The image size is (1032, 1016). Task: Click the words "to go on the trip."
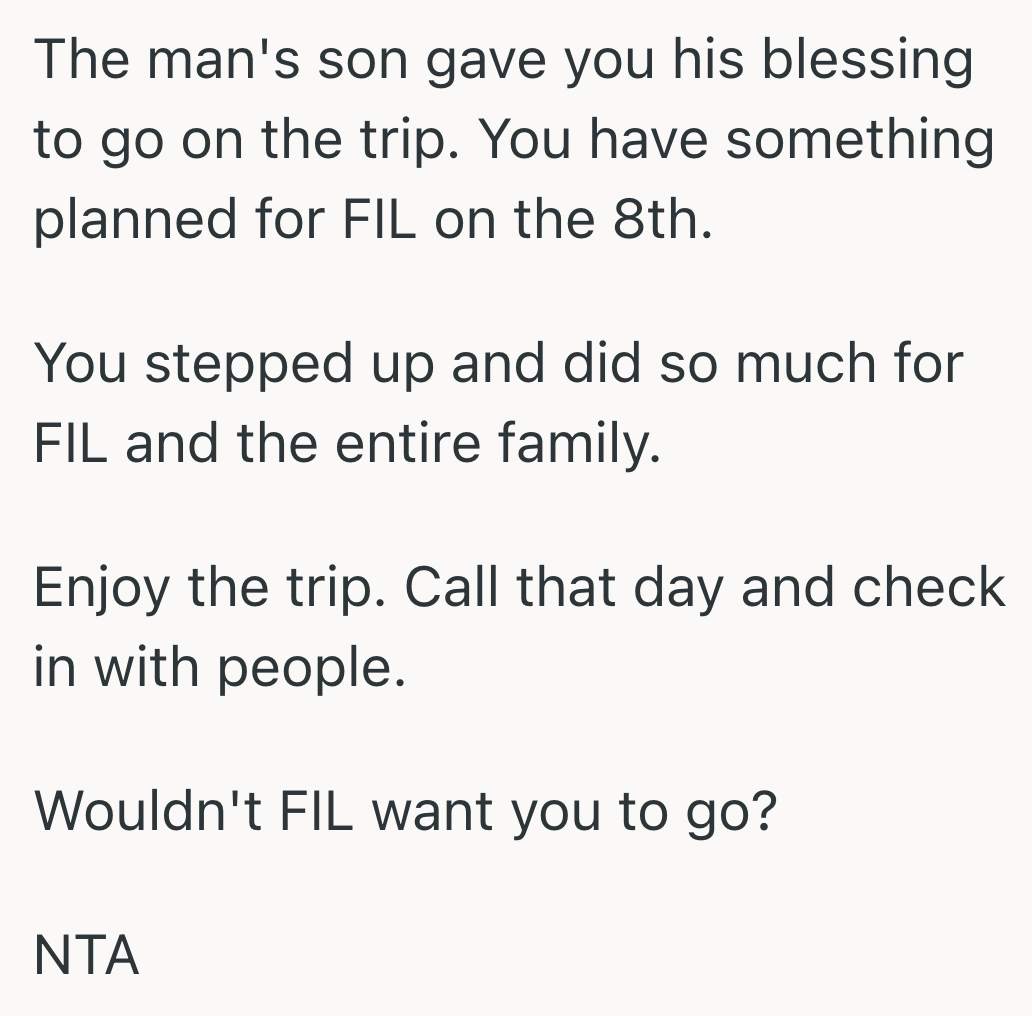(240, 141)
